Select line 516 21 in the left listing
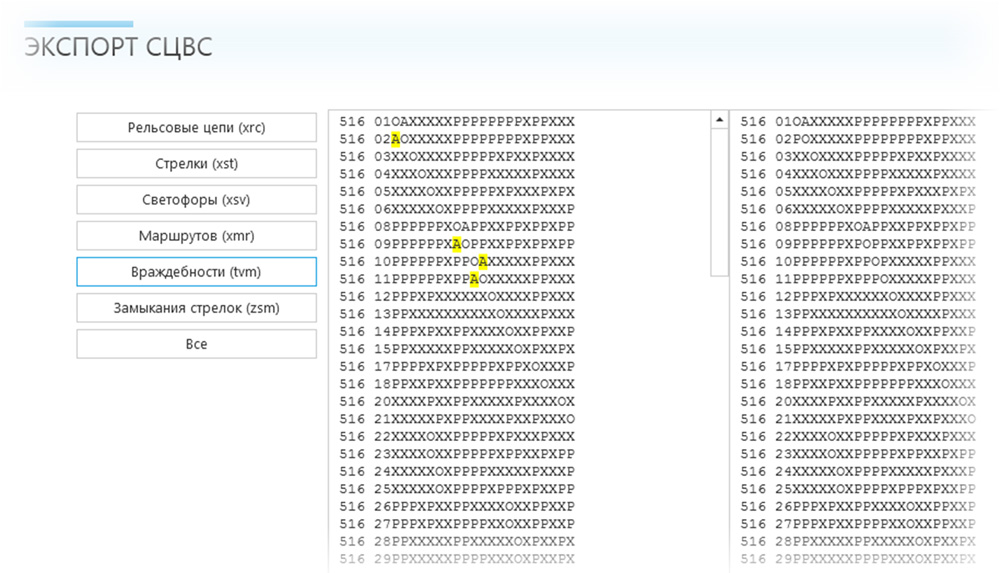1000x573 pixels. [457, 419]
